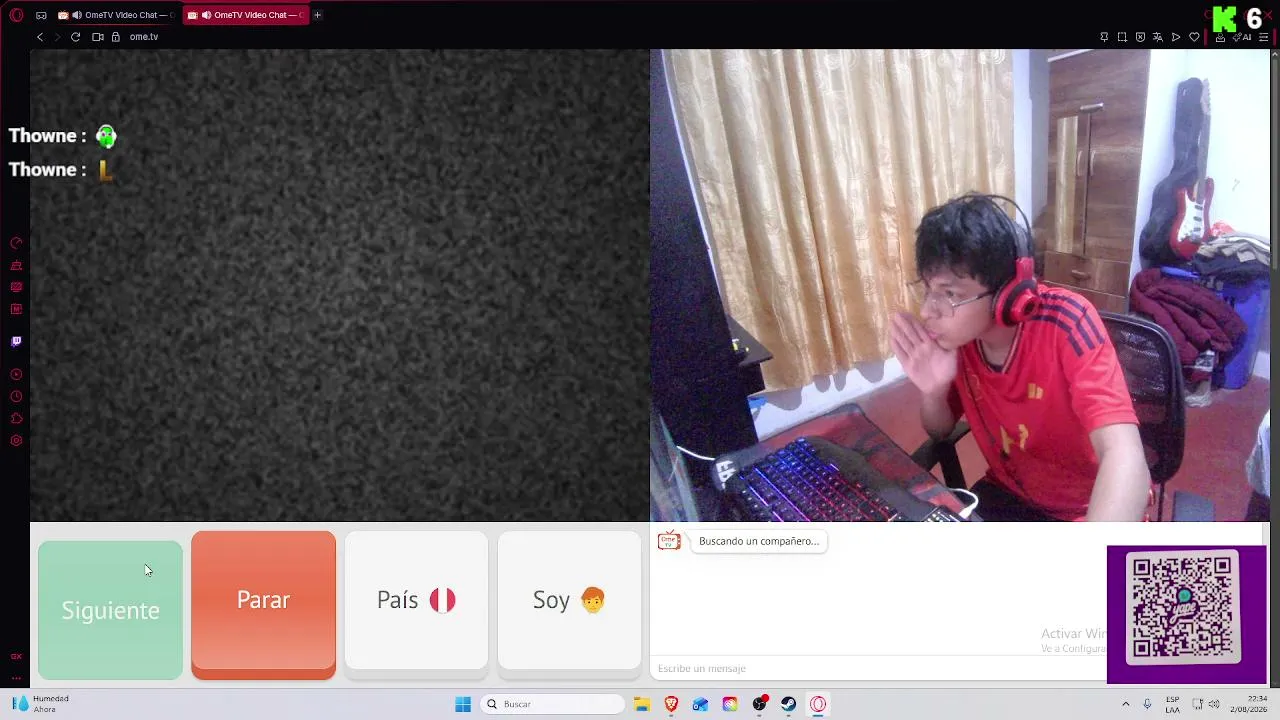1280x720 pixels.
Task: Open Twitch in the Opera sidebar
Action: coord(16,342)
